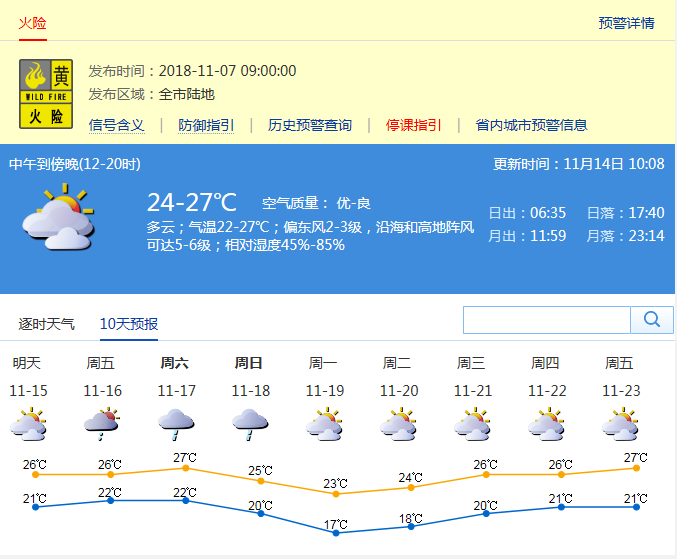The width and height of the screenshot is (677, 559).
Task: Open the 火险 warning tab
Action: tap(33, 23)
